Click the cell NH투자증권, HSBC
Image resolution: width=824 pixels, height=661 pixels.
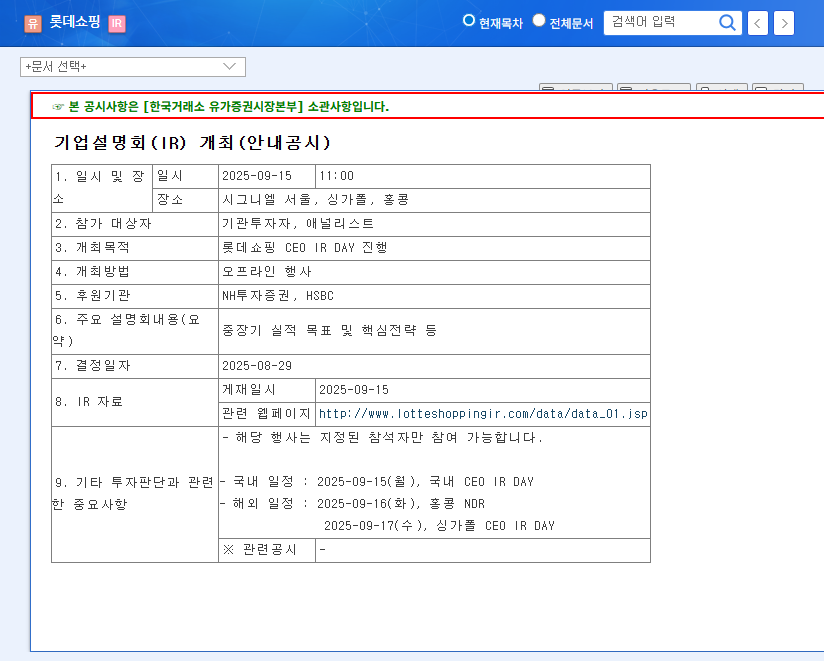[x=434, y=296]
